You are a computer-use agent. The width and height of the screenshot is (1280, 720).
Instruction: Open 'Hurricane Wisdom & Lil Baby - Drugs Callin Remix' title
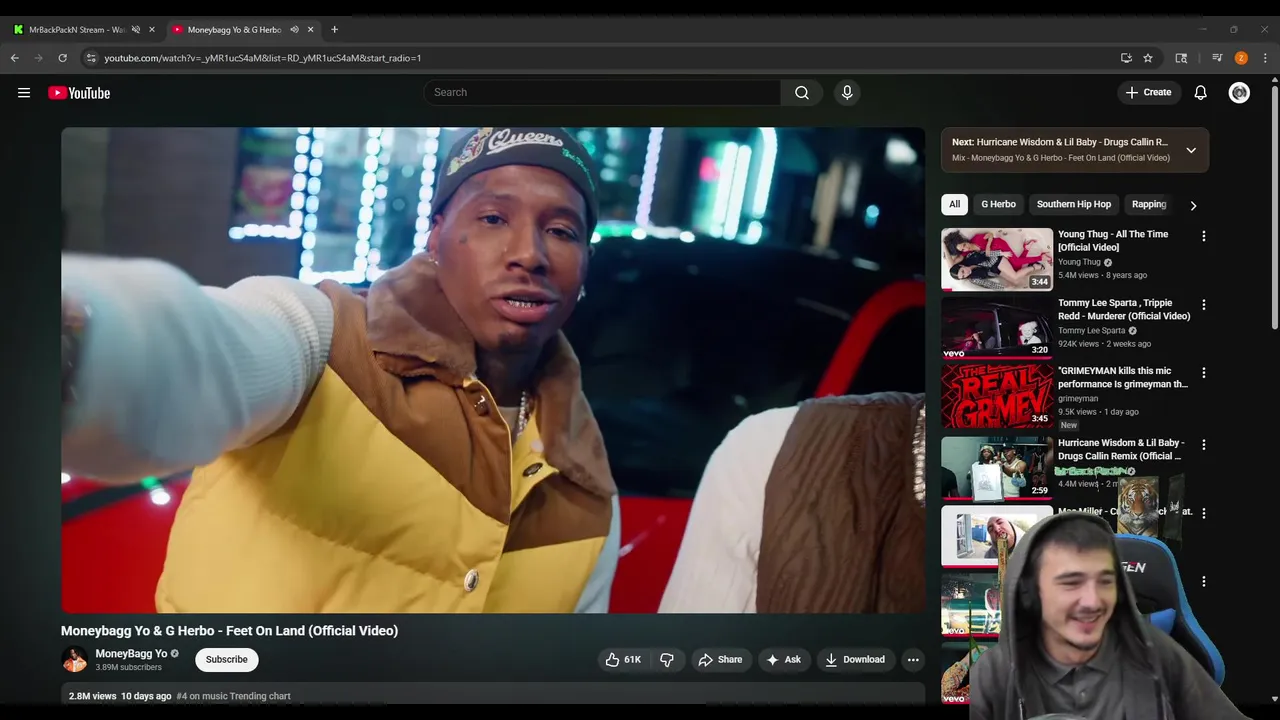[1121, 450]
